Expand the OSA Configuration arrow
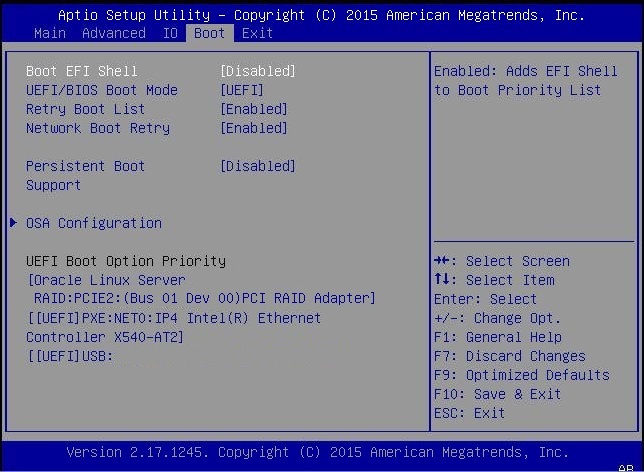This screenshot has height=472, width=644. click(13, 223)
